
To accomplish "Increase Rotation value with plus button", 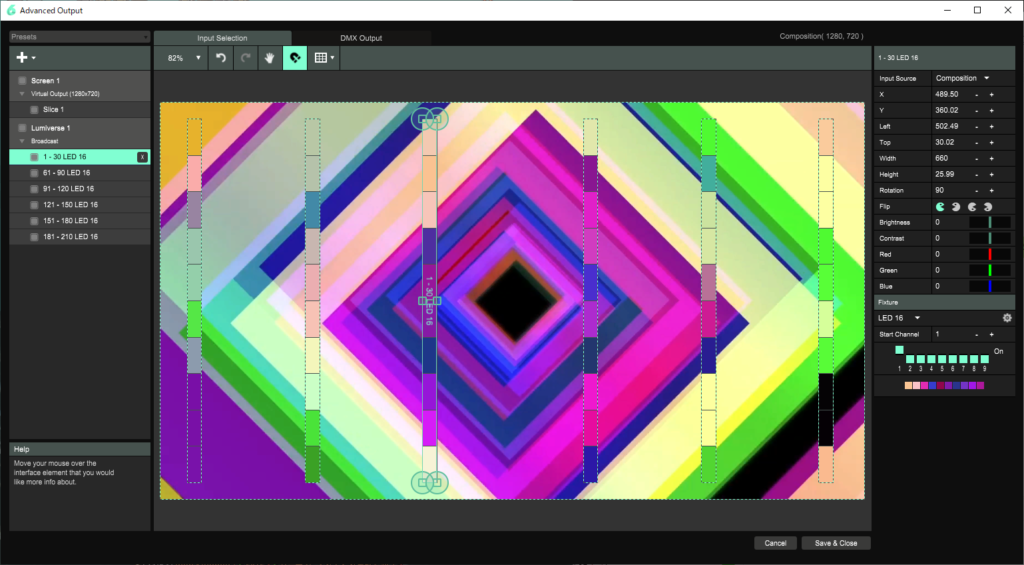I will click(x=991, y=191).
